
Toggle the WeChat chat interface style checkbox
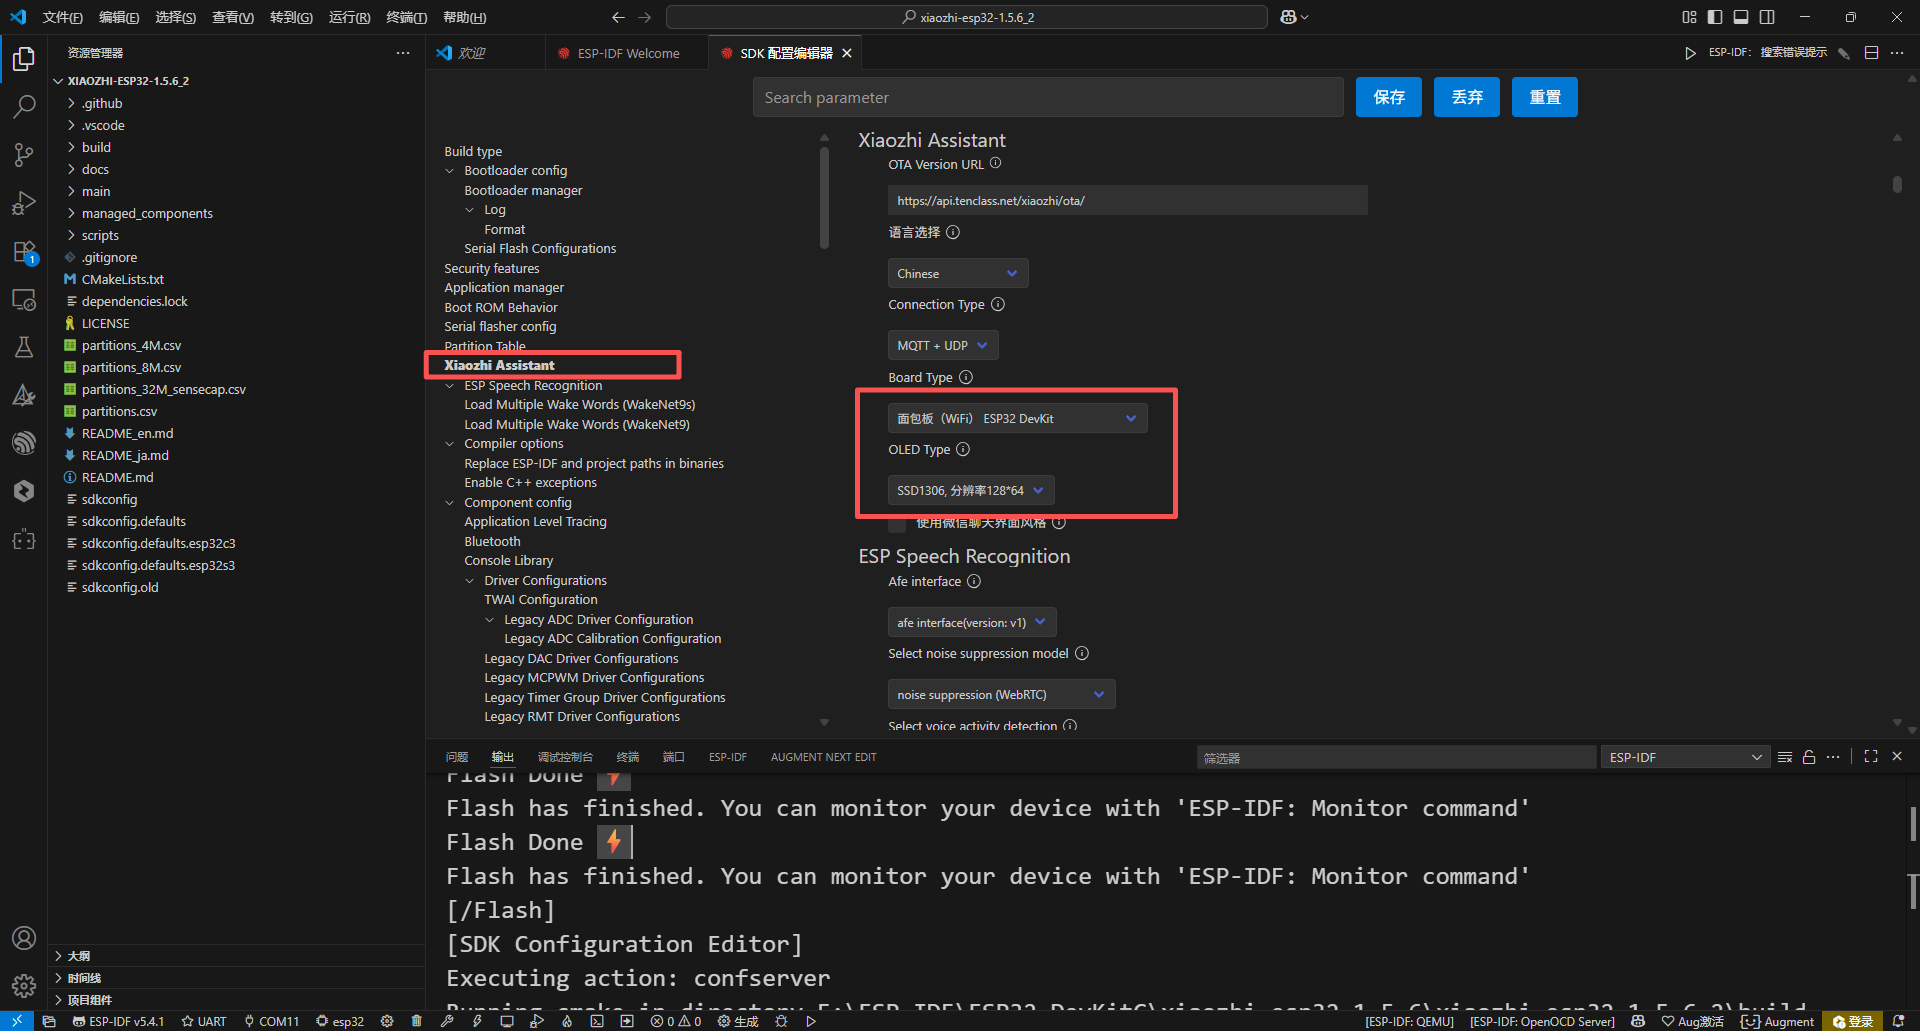point(897,523)
